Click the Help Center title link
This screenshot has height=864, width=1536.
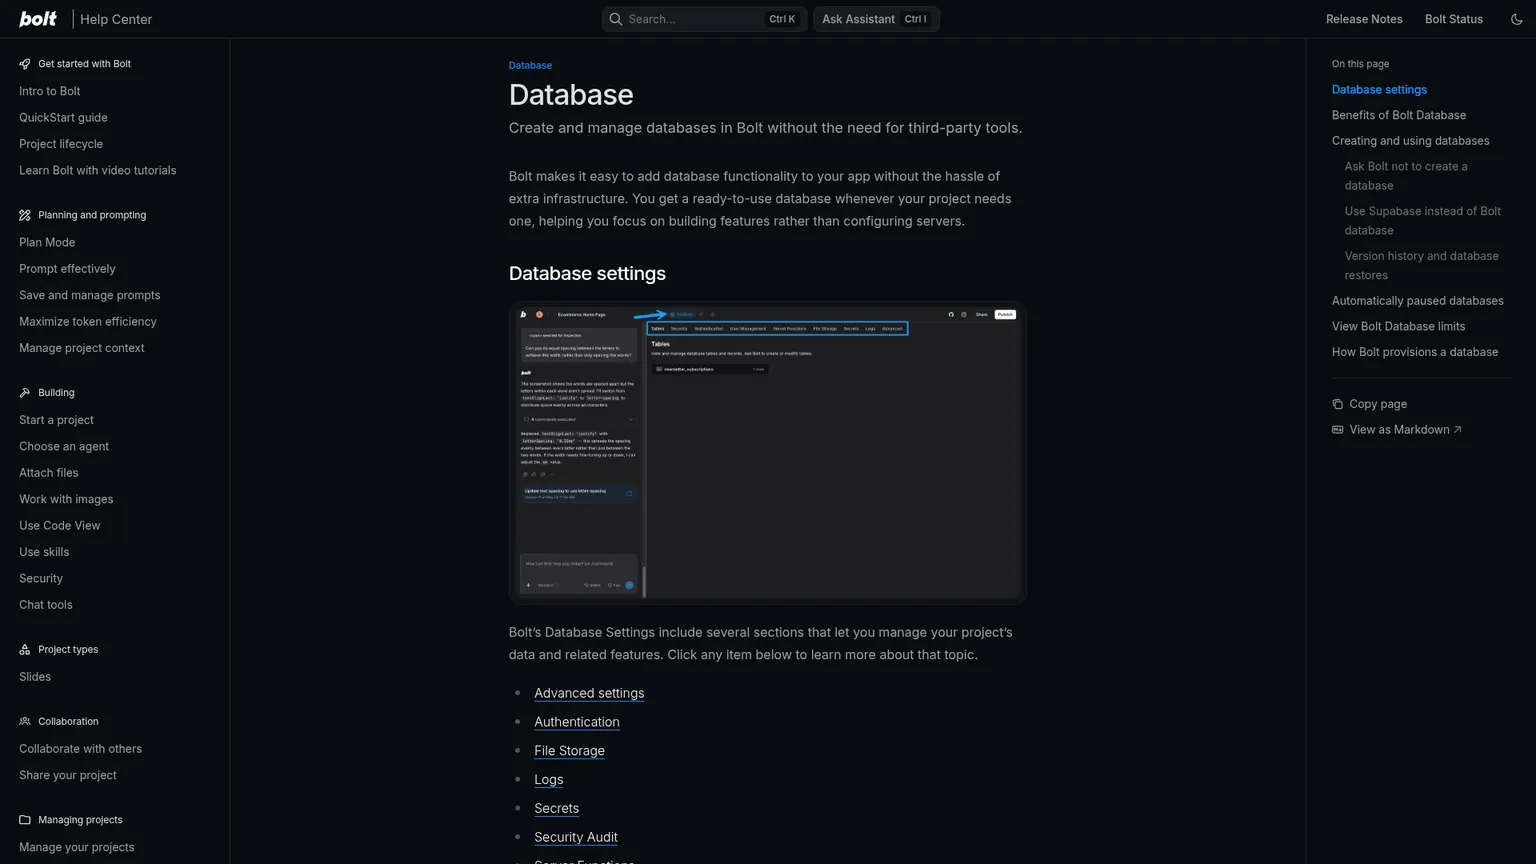pyautogui.click(x=116, y=19)
